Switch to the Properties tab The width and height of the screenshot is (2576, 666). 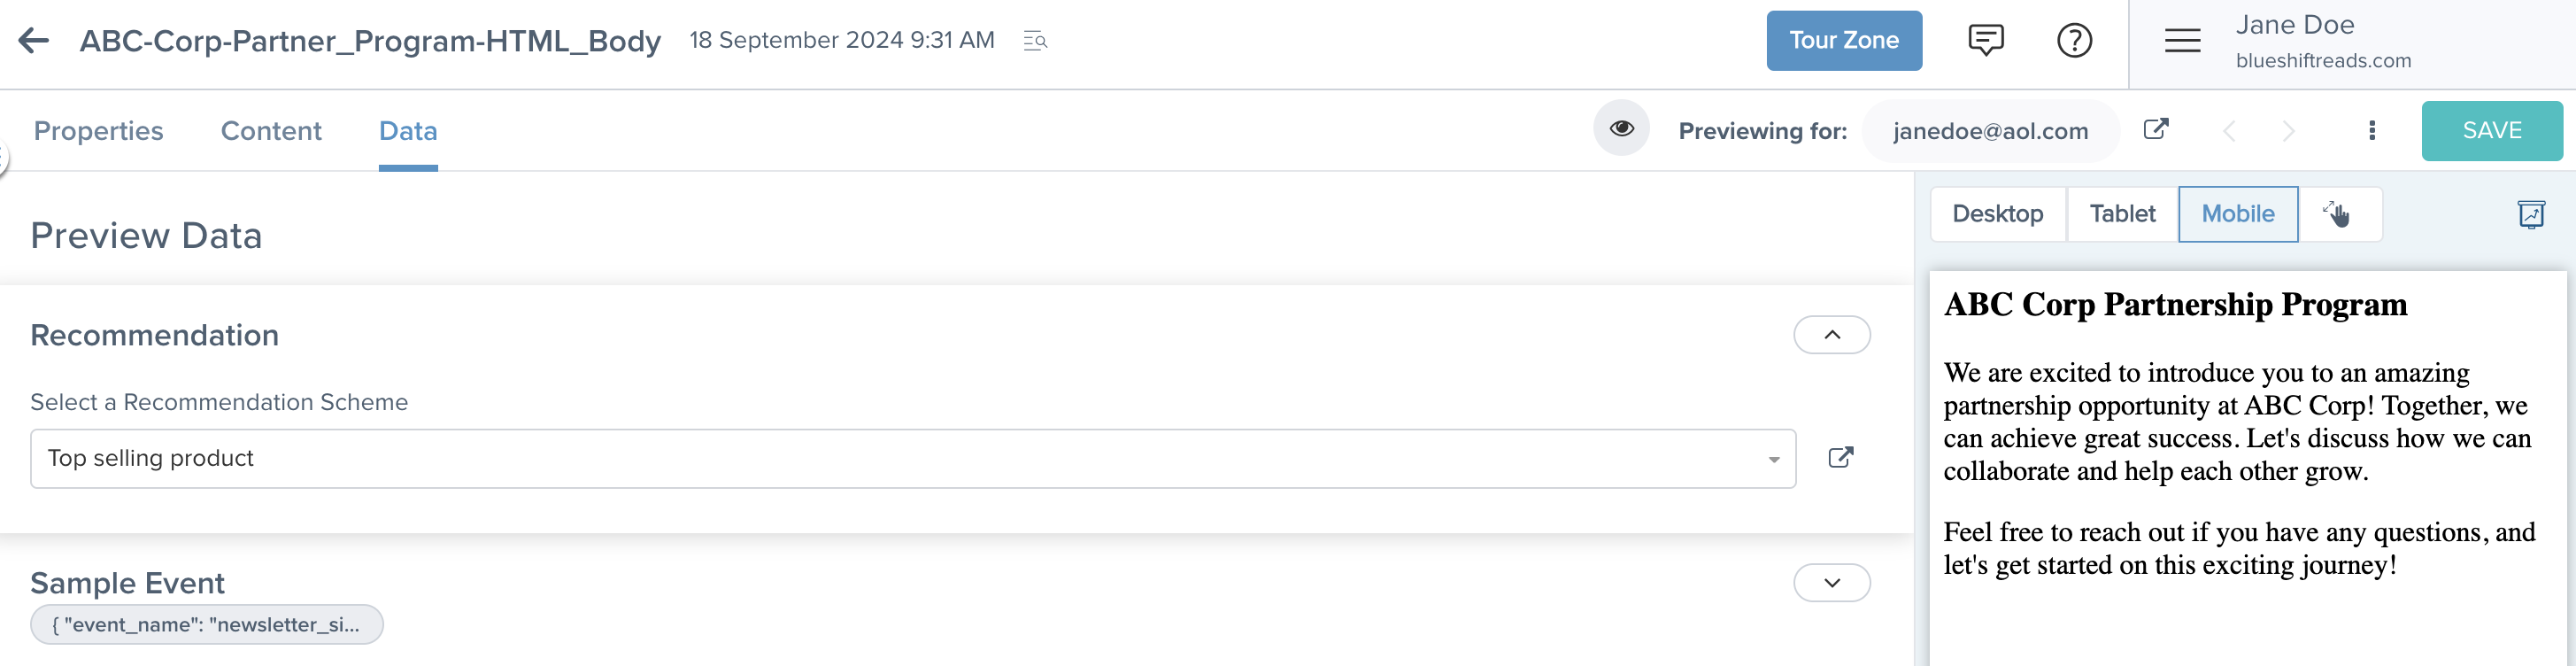pos(98,131)
